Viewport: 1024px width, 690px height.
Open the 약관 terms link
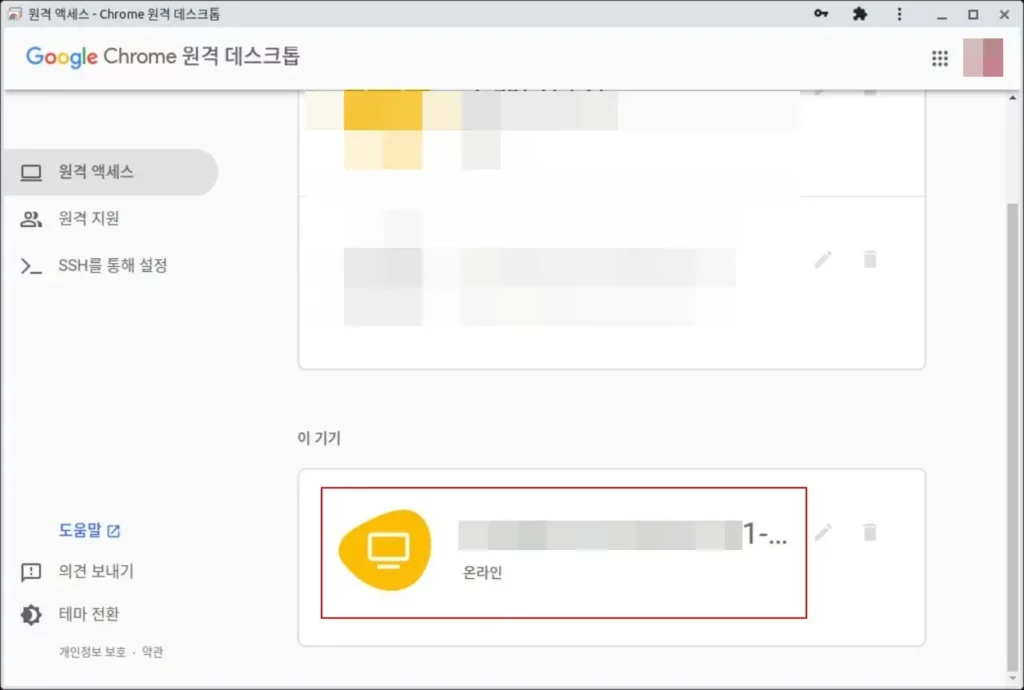pyautogui.click(x=152, y=652)
